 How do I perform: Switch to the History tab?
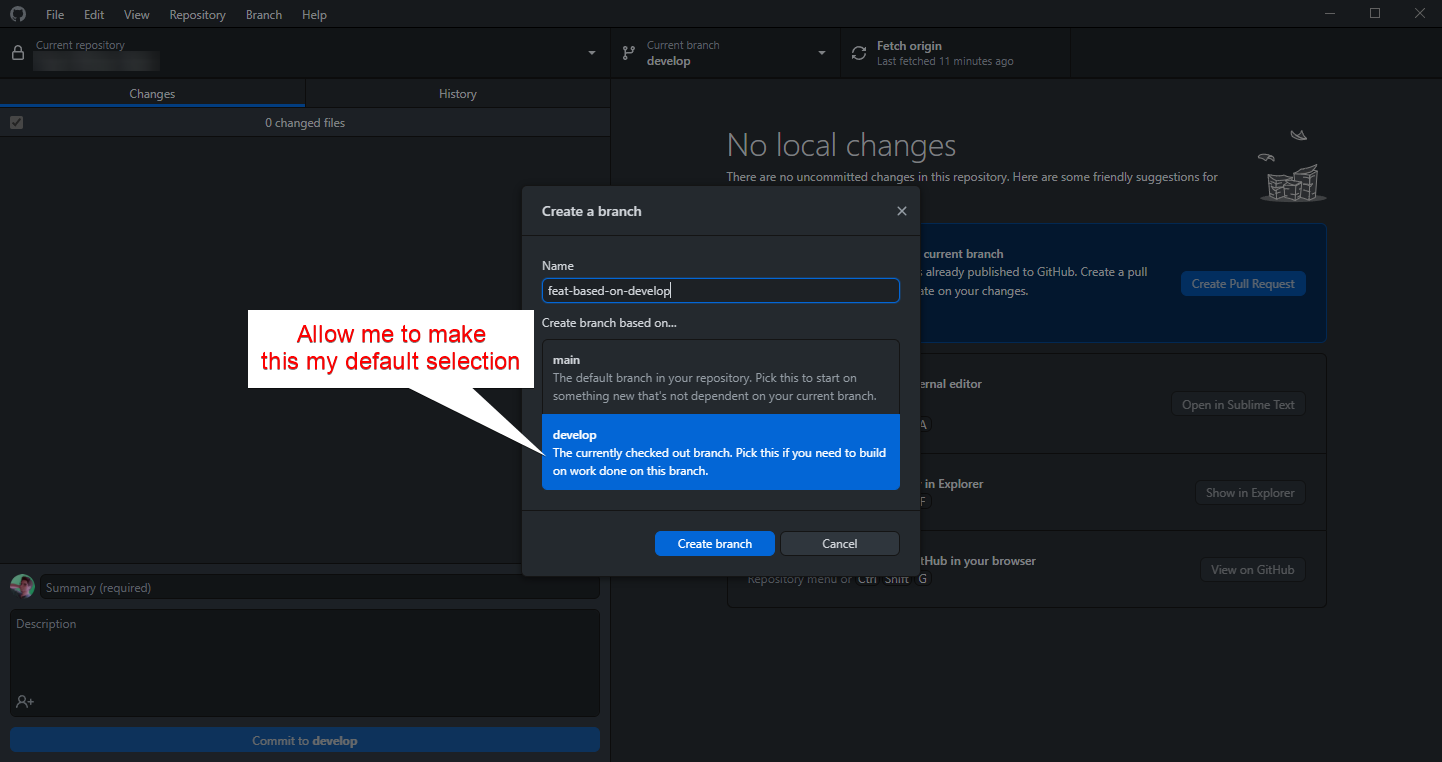(x=457, y=93)
